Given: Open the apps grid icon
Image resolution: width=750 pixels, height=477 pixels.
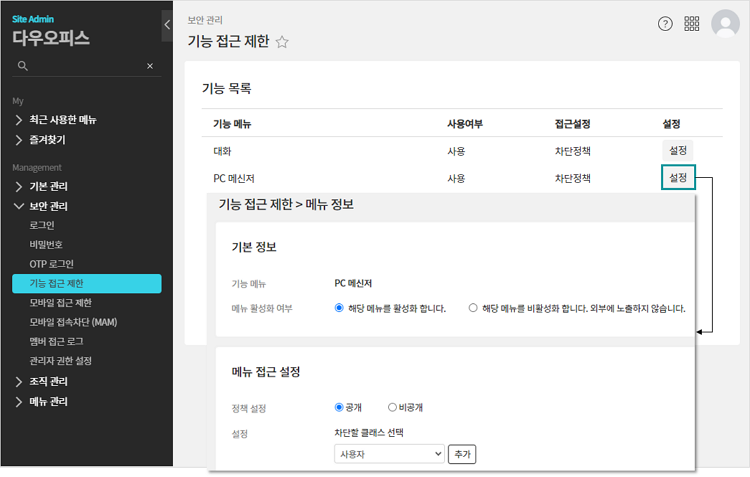Looking at the screenshot, I should click(x=692, y=23).
